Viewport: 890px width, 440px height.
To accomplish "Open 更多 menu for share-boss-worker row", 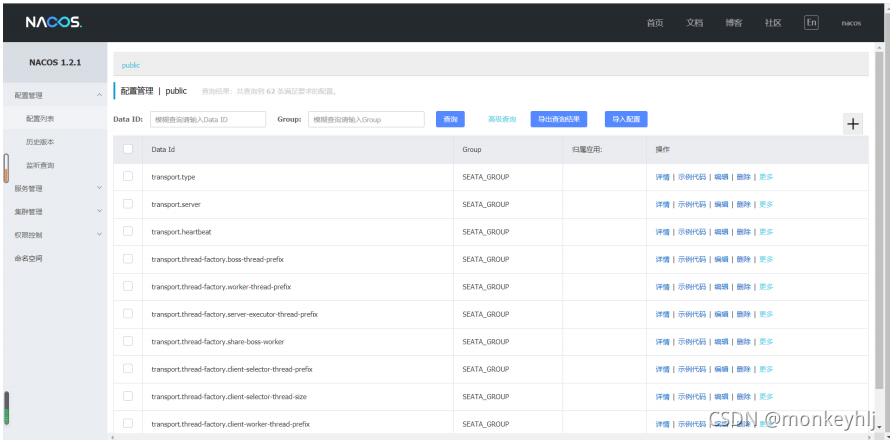I will pyautogui.click(x=766, y=342).
